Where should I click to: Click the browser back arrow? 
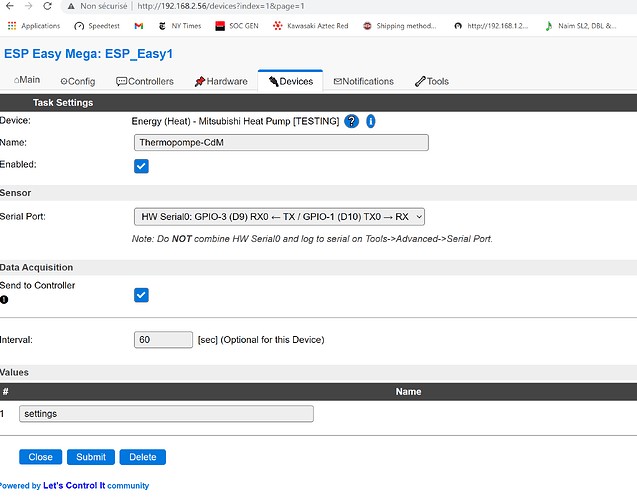tap(10, 6)
